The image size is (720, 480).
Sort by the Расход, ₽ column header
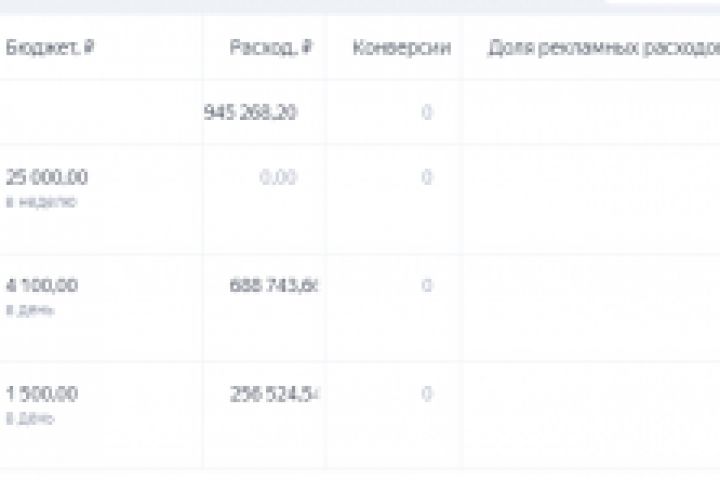pyautogui.click(x=270, y=47)
